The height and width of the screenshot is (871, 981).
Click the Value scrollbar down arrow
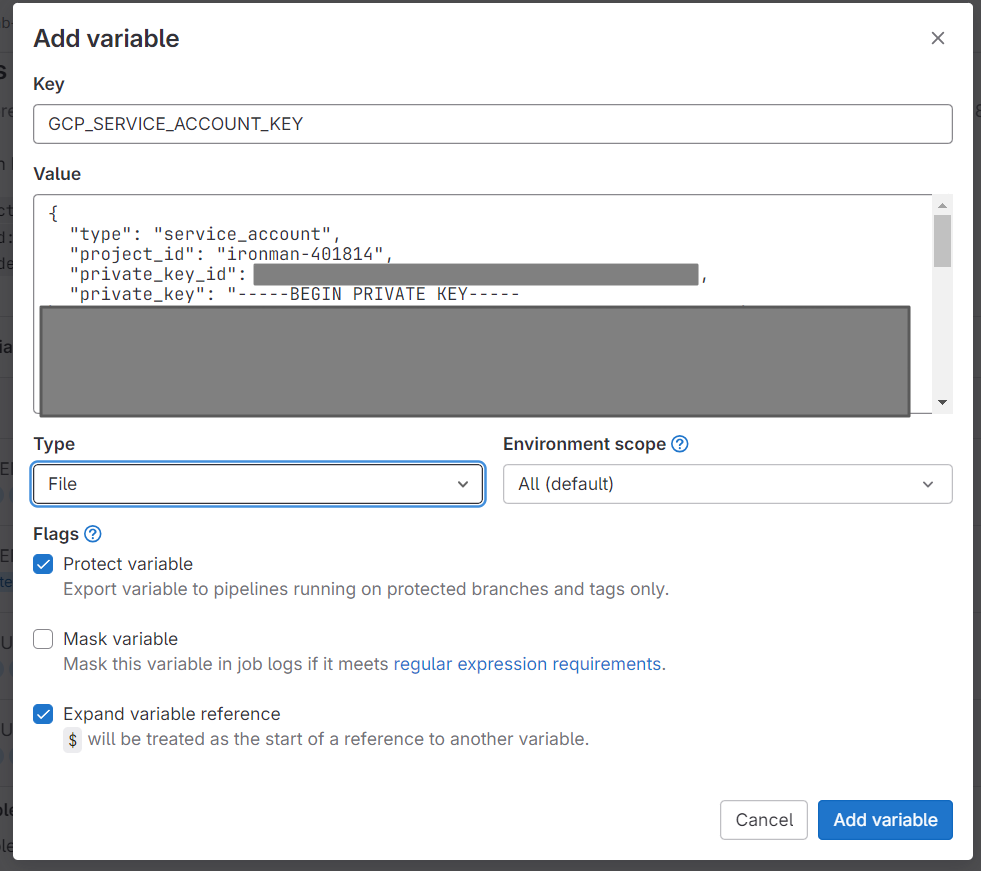[942, 402]
